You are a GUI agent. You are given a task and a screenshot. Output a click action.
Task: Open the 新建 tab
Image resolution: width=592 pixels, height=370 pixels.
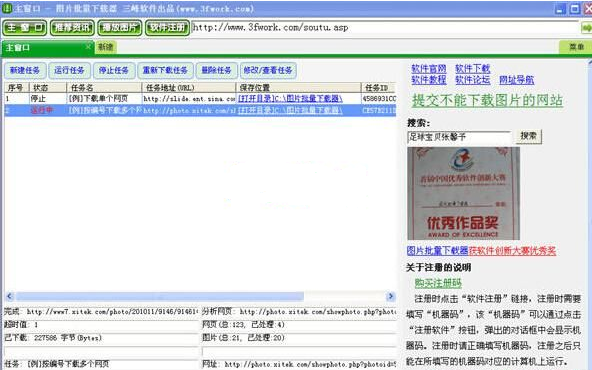(105, 47)
